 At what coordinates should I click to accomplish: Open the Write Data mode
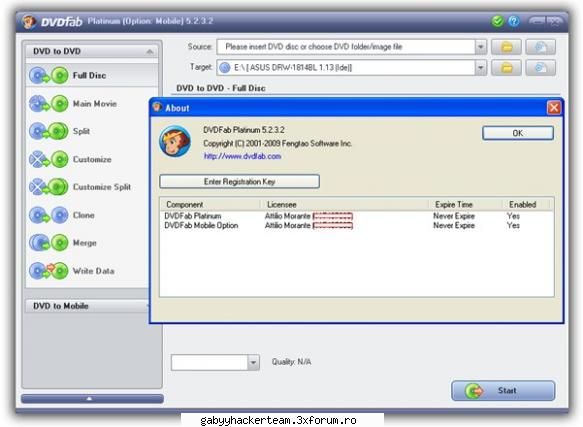(92, 271)
